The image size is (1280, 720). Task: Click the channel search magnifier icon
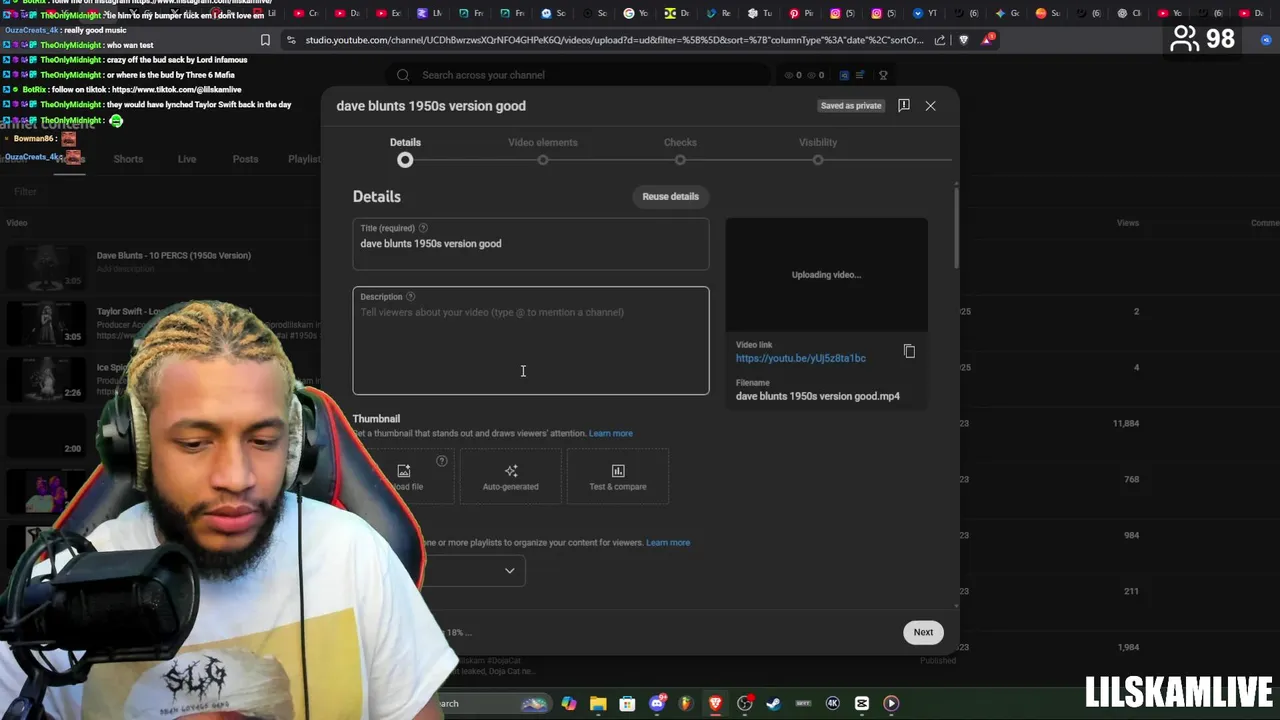[x=403, y=75]
